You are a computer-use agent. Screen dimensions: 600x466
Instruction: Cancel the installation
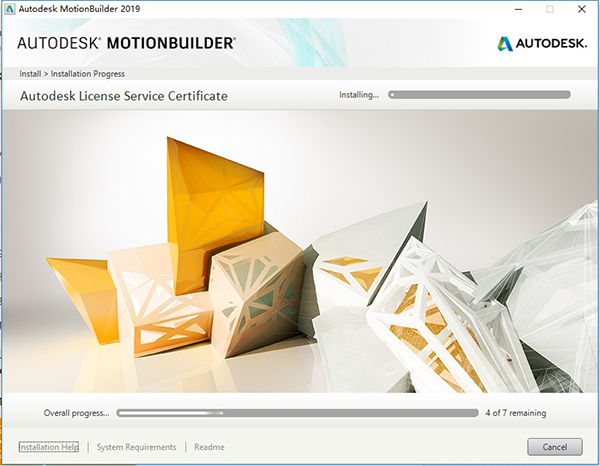click(554, 447)
